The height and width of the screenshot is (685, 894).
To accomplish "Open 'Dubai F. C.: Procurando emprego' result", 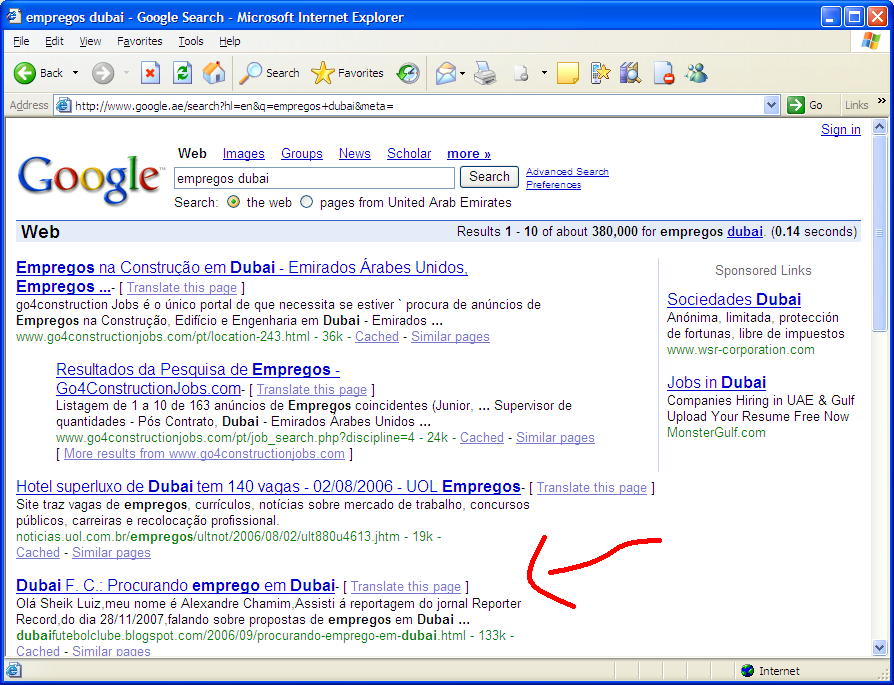I will coord(175,585).
